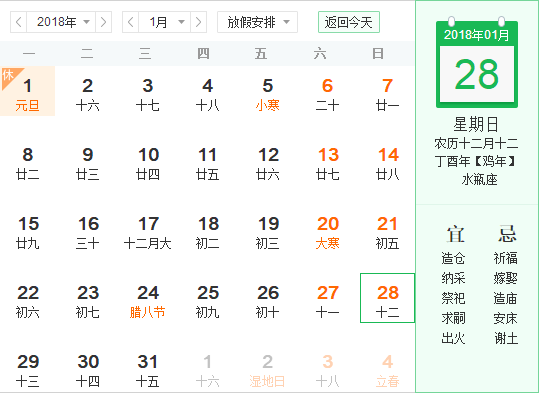Open the 2018年 year dropdown
The image size is (539, 394).
click(x=61, y=22)
